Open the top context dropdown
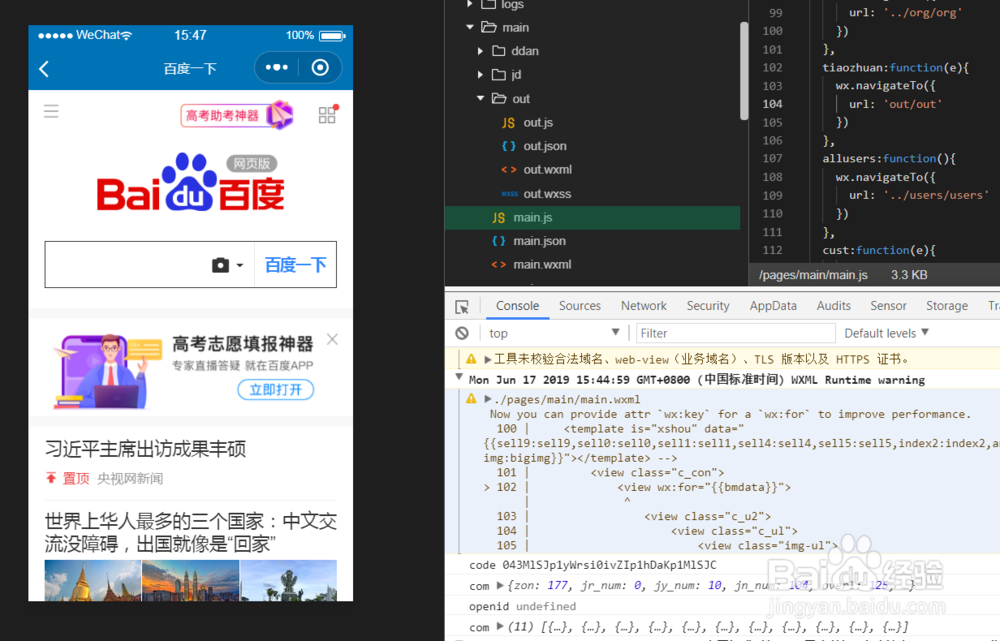The height and width of the screenshot is (641, 1000). [x=554, y=333]
